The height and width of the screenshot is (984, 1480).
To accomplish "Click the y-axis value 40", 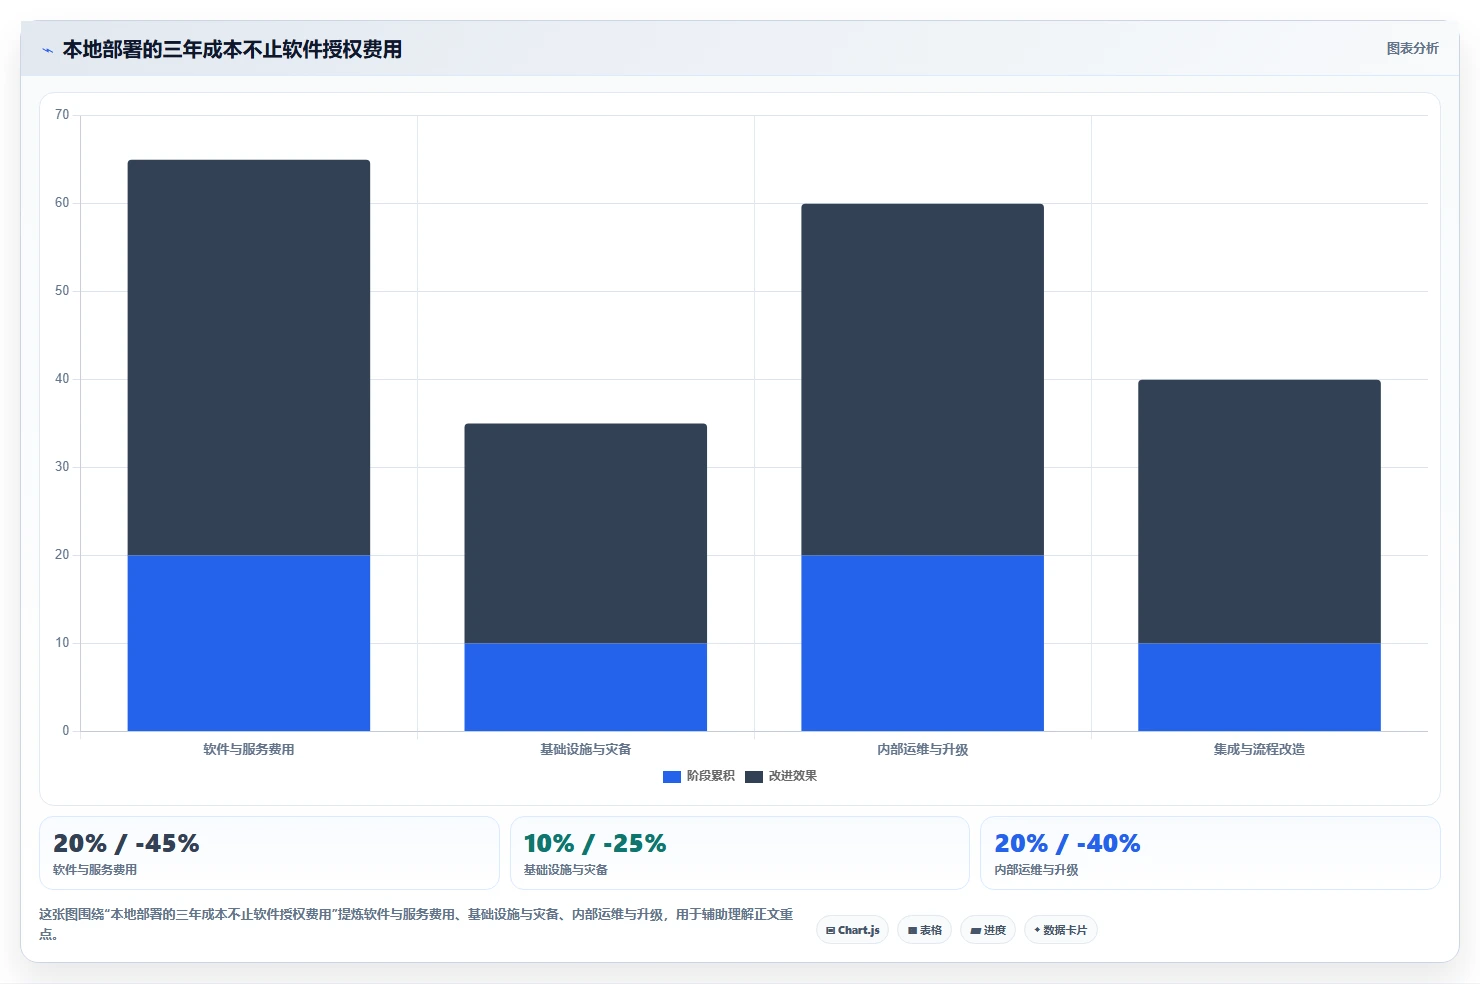I will coord(62,379).
